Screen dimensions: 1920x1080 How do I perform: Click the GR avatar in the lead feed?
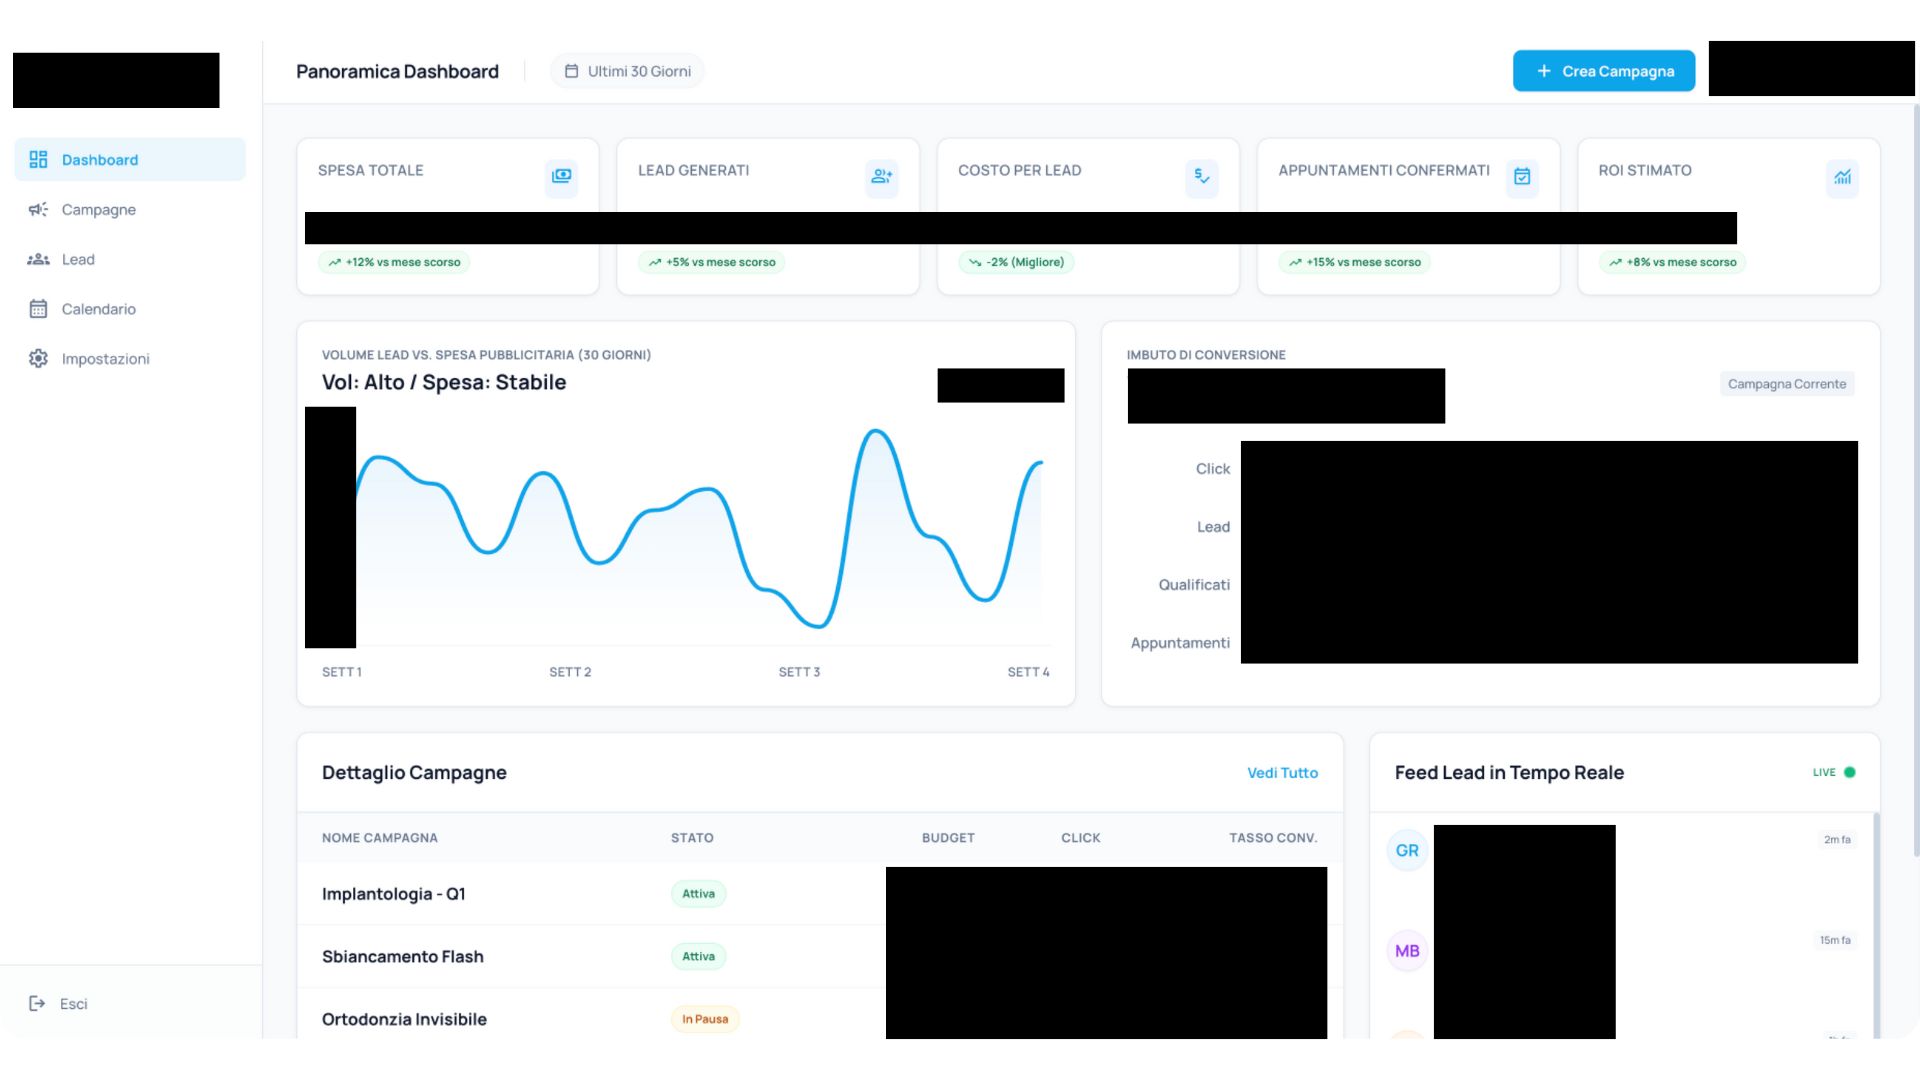tap(1407, 850)
